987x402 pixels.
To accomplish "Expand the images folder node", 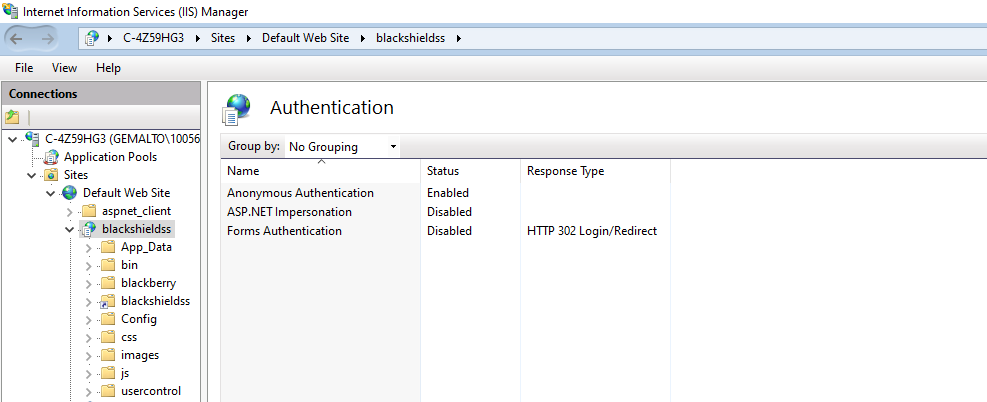I will point(89,355).
